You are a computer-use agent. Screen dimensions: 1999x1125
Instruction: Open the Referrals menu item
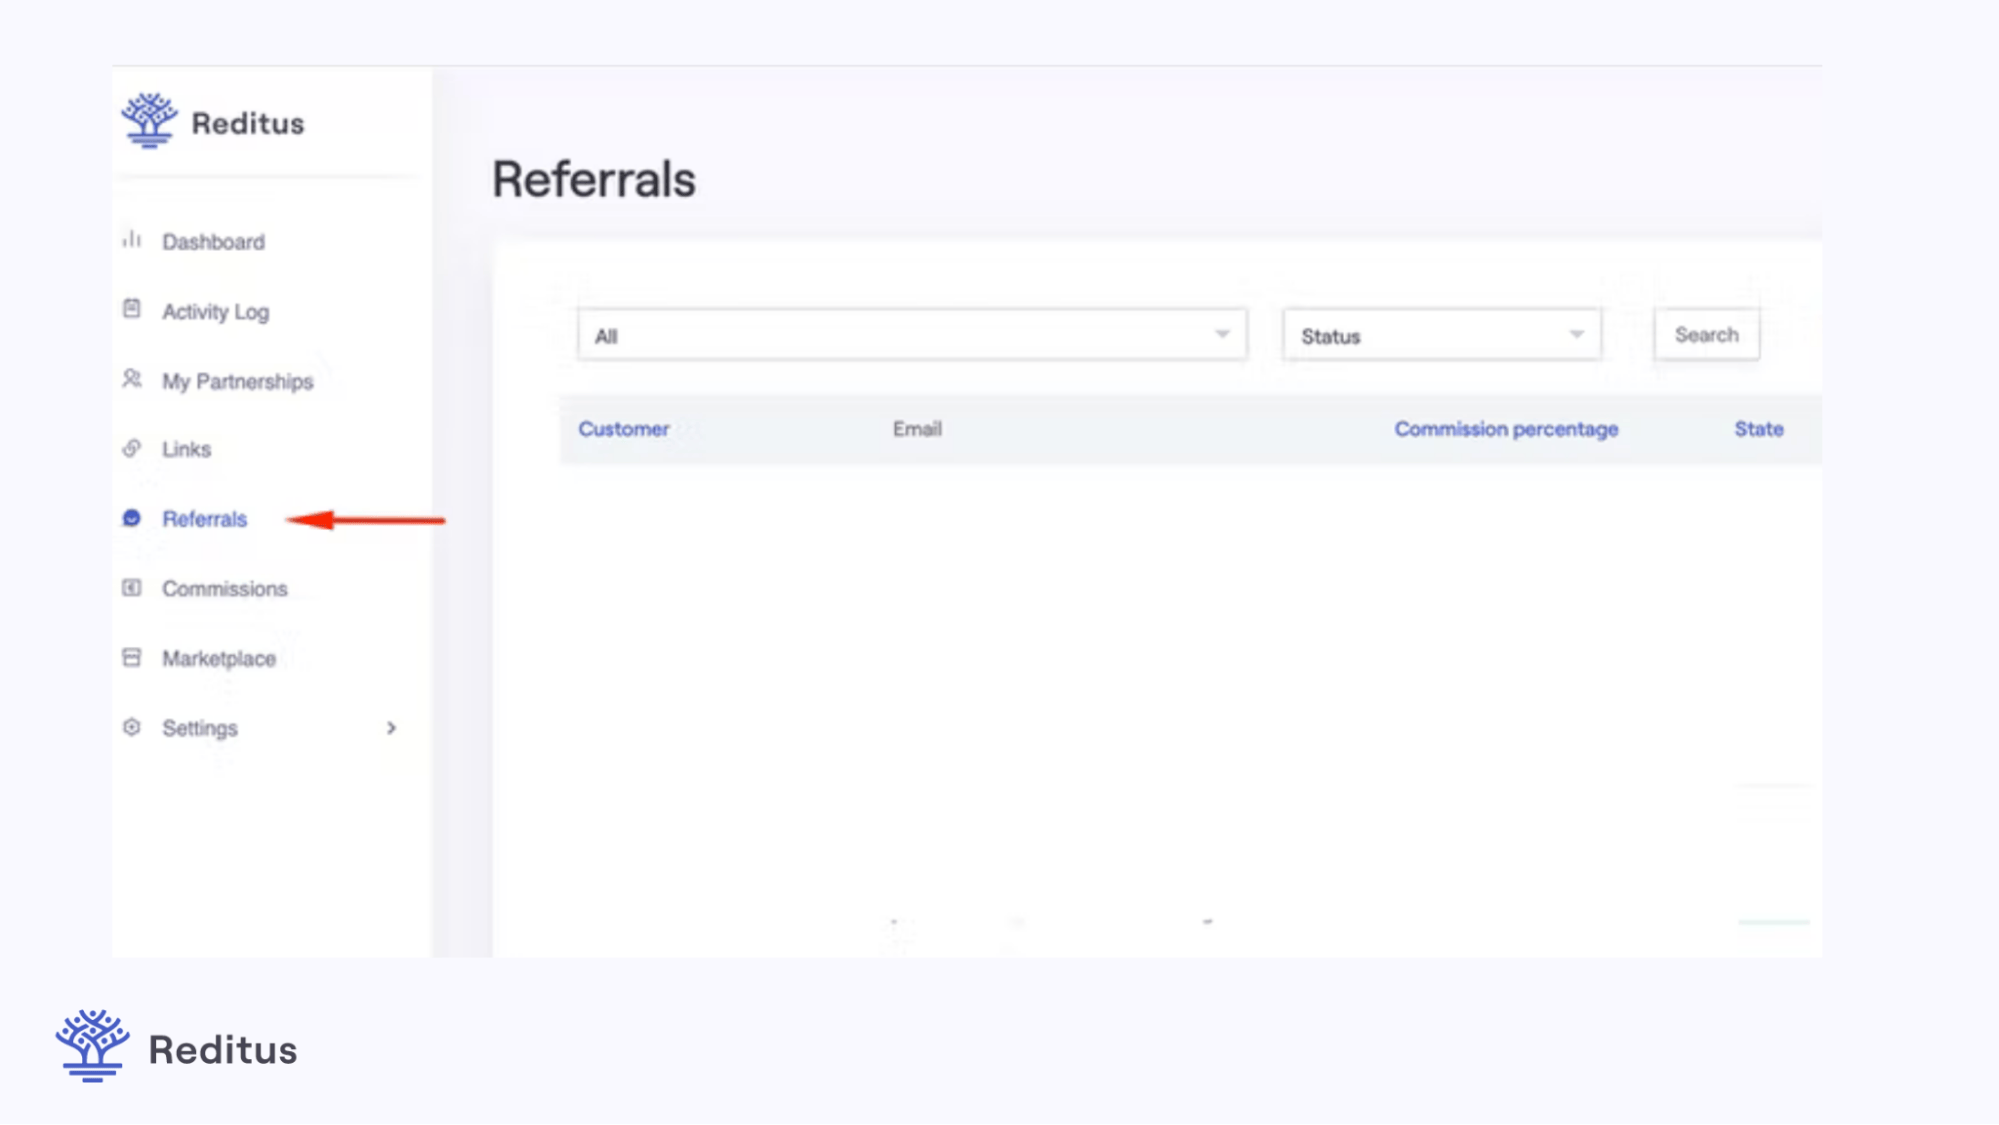click(x=205, y=518)
